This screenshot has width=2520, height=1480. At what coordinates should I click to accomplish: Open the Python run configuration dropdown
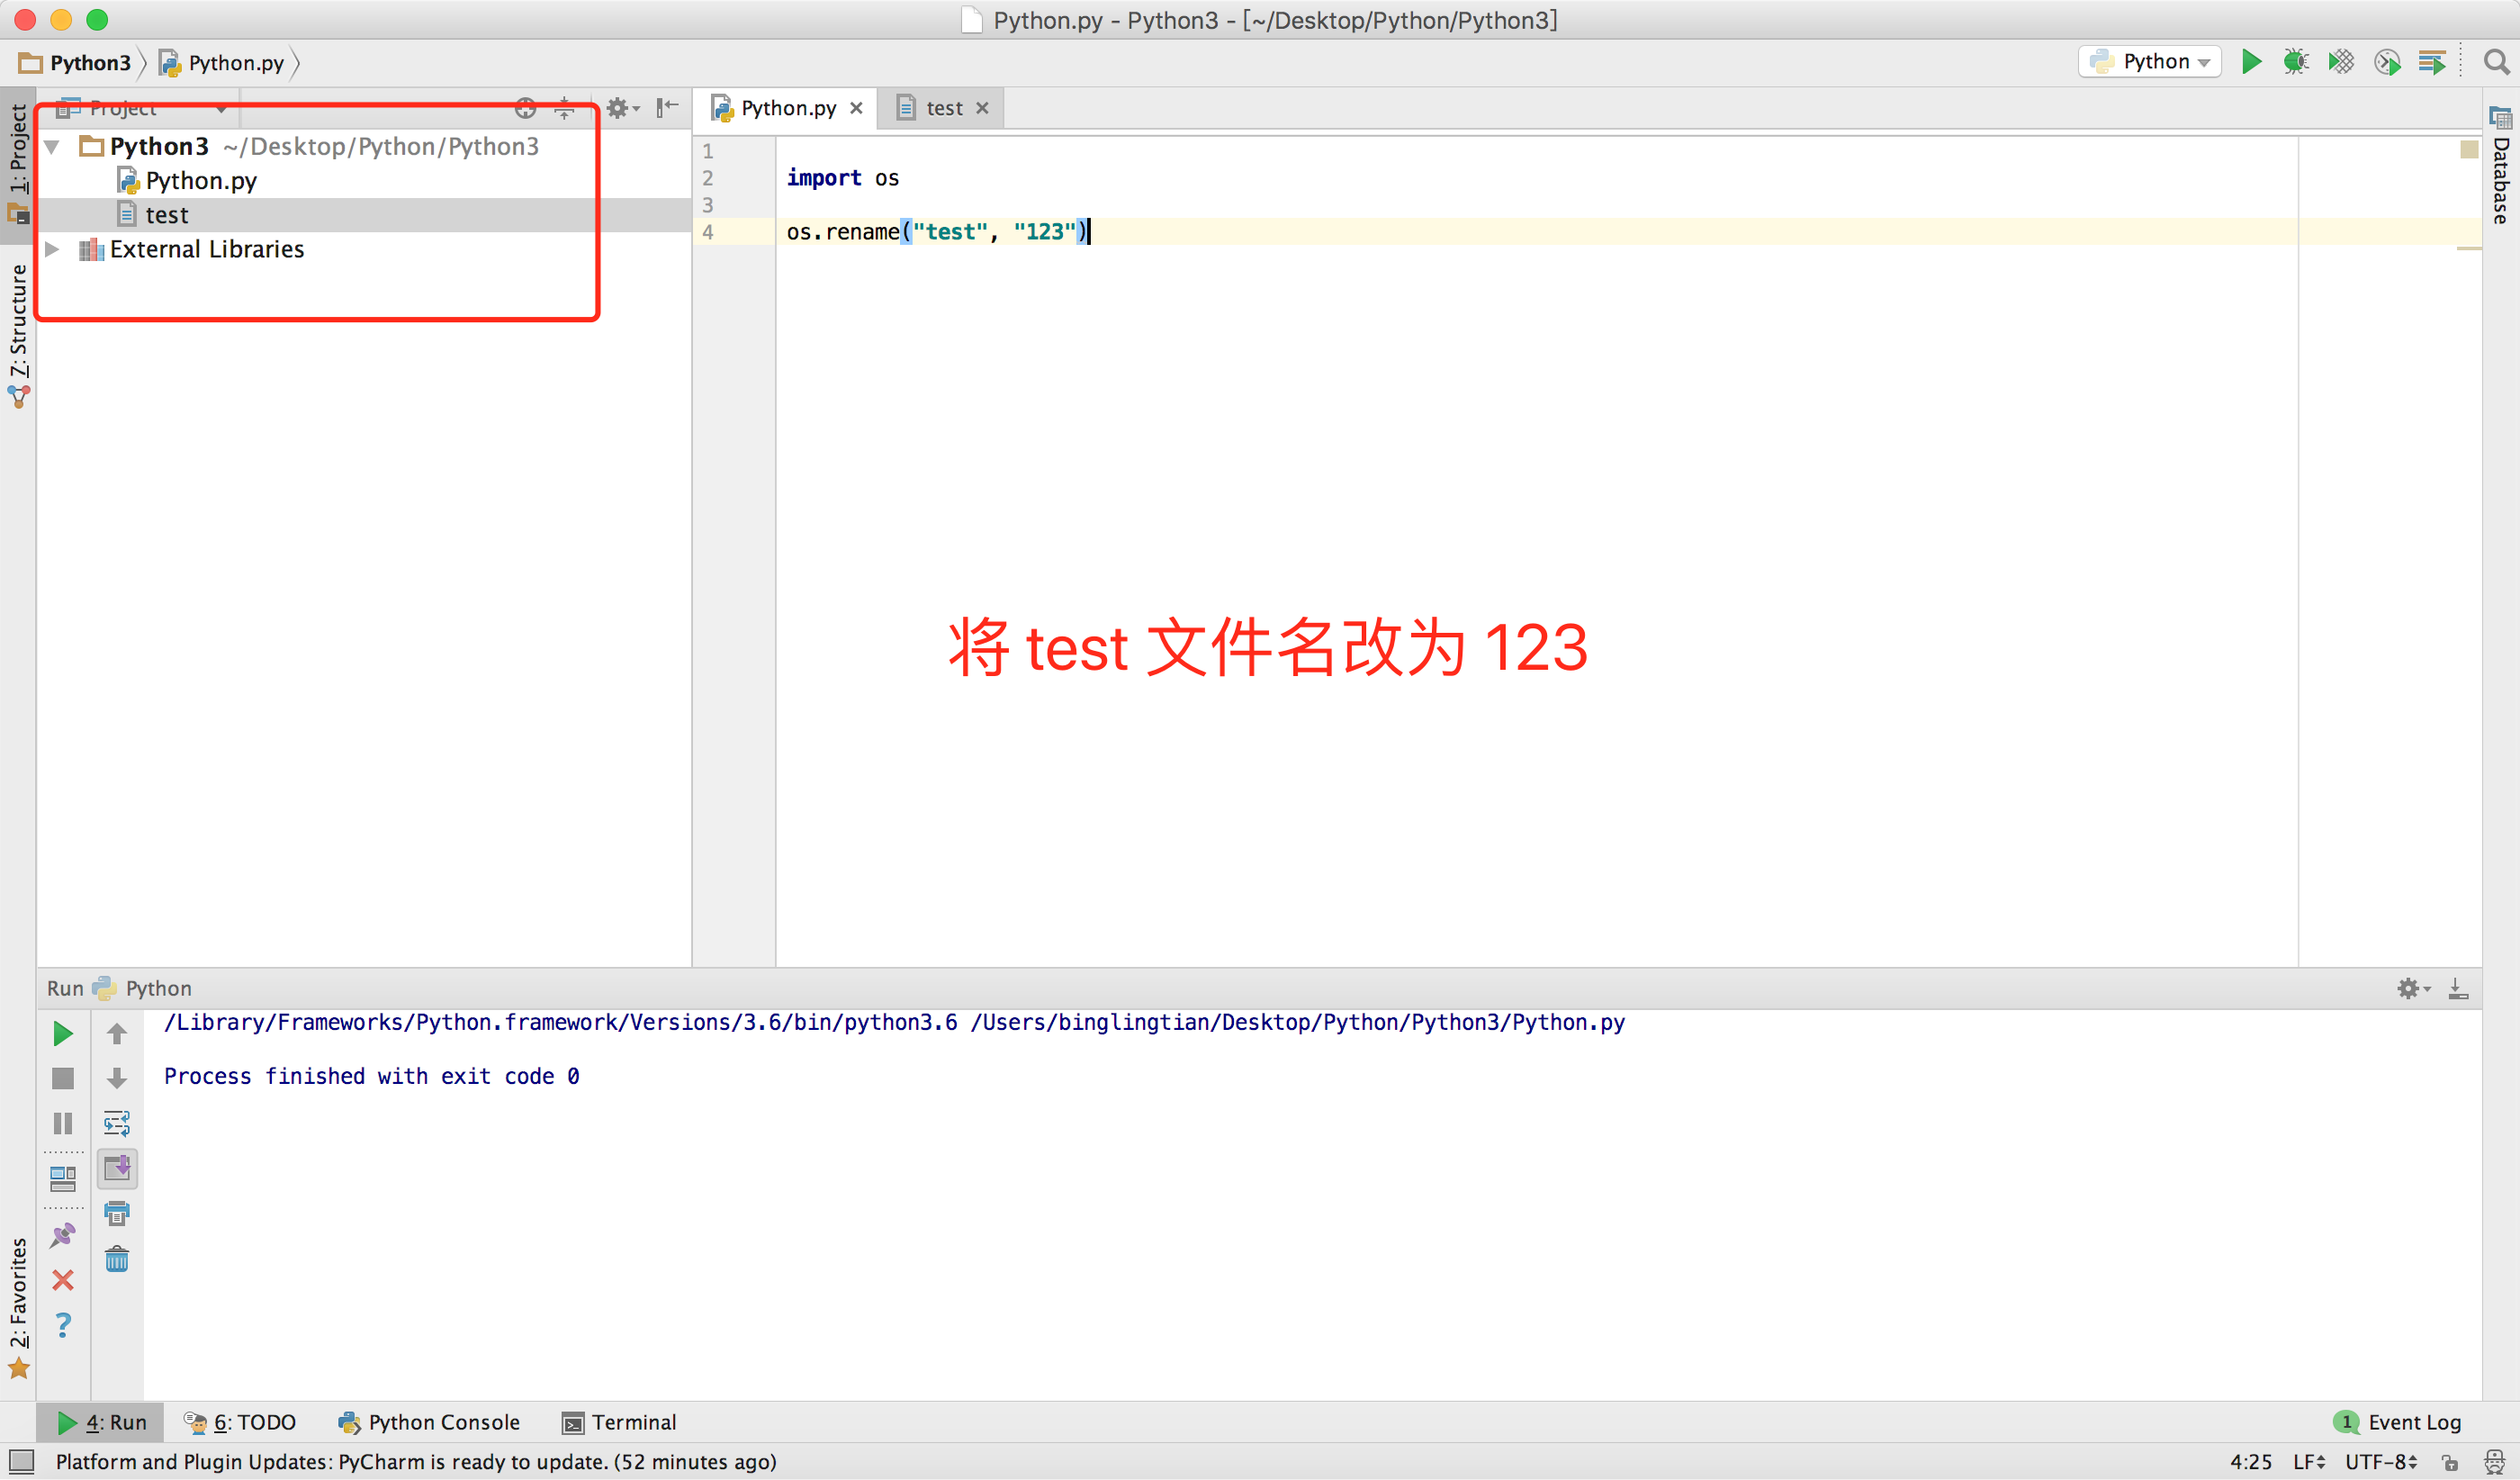(x=2150, y=62)
